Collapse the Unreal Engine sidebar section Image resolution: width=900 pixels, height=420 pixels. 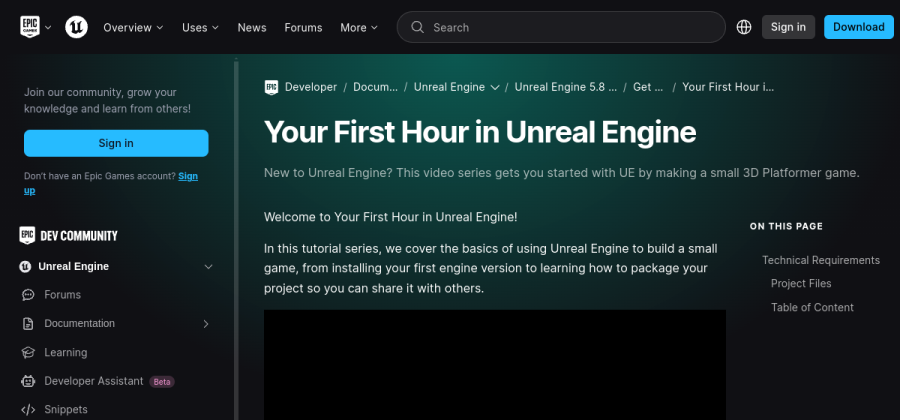[208, 267]
